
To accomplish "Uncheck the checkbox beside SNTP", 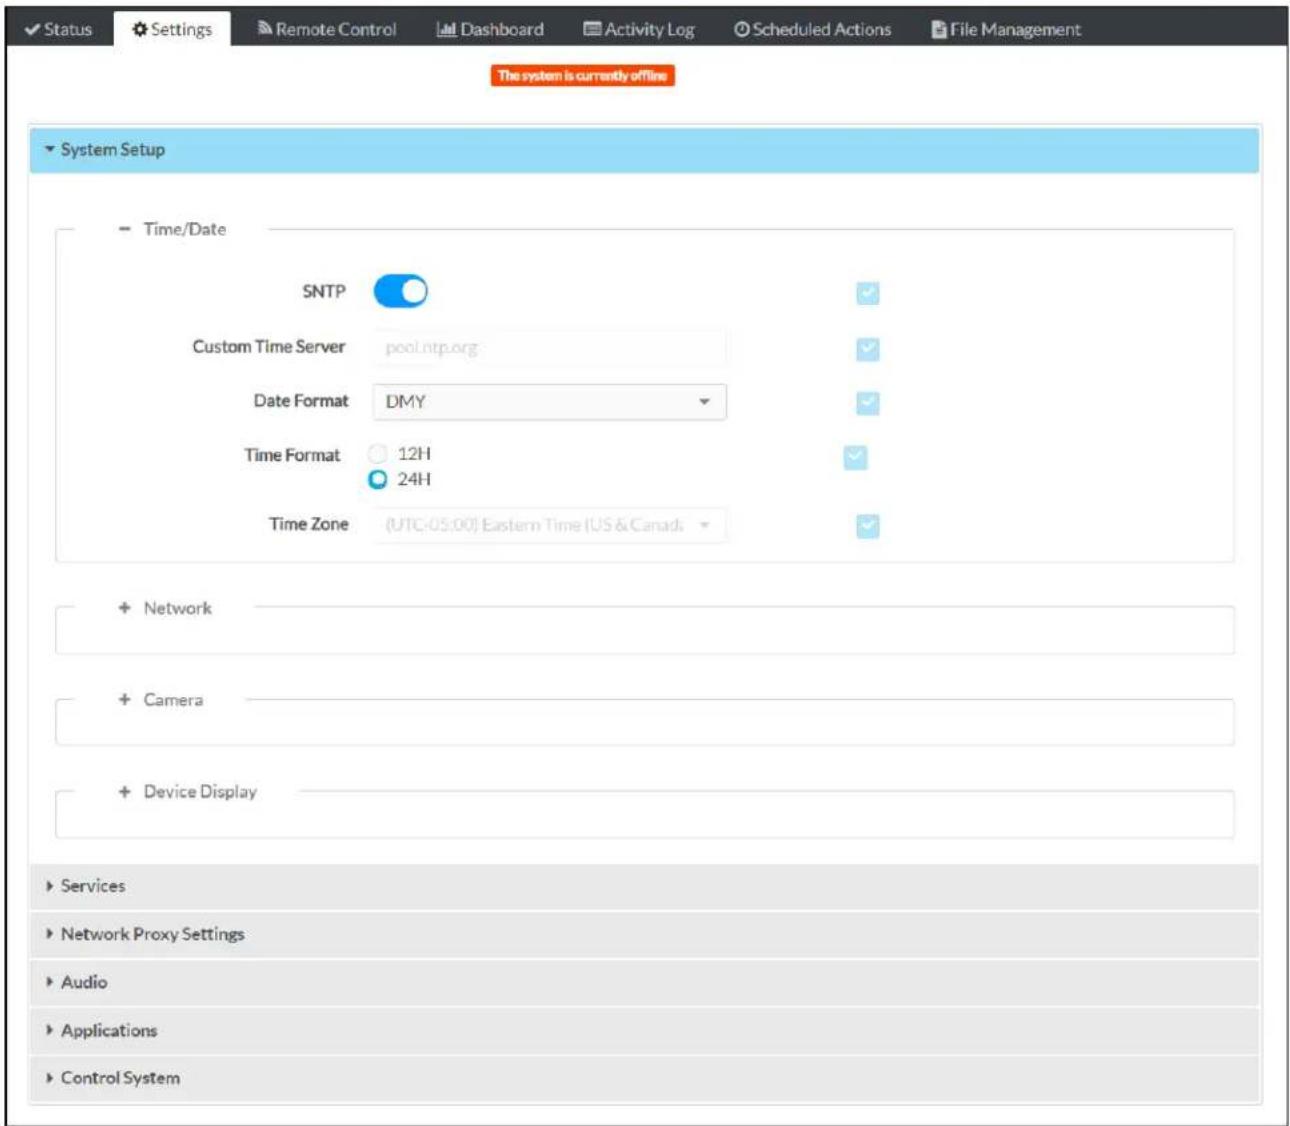I will pyautogui.click(x=868, y=293).
